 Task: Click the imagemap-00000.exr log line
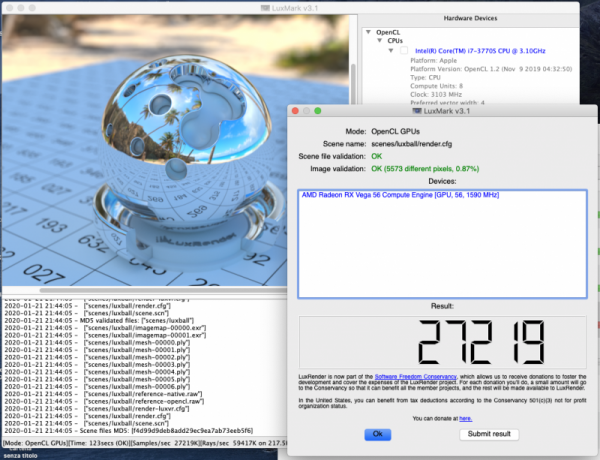point(105,328)
